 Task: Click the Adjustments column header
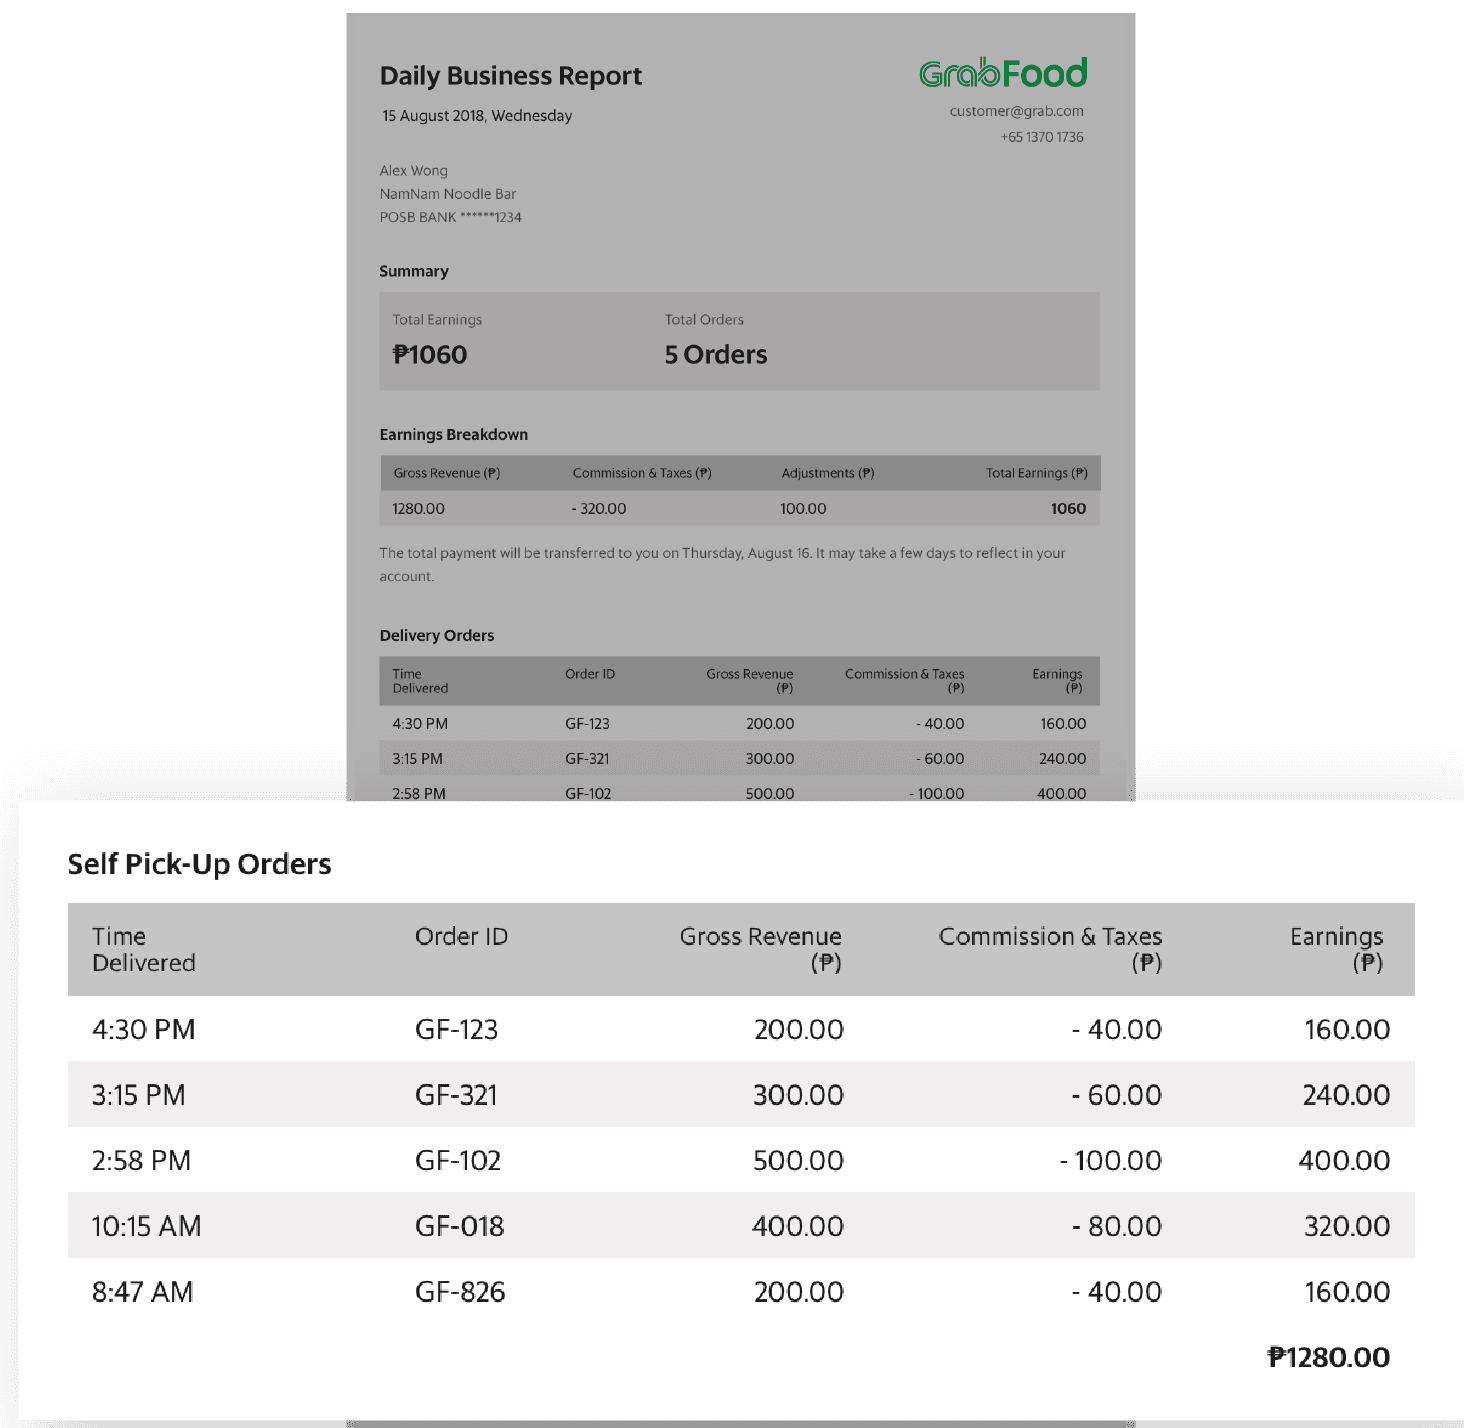point(828,473)
